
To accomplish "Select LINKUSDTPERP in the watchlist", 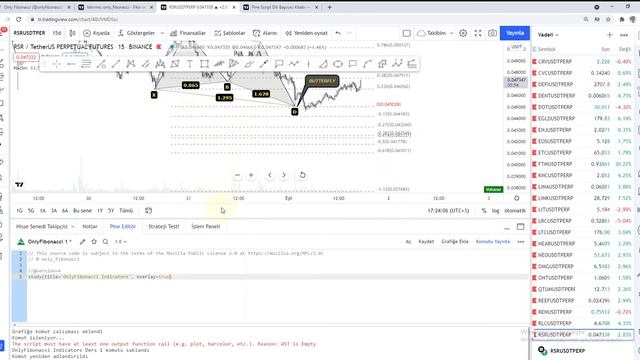I will (582, 198).
